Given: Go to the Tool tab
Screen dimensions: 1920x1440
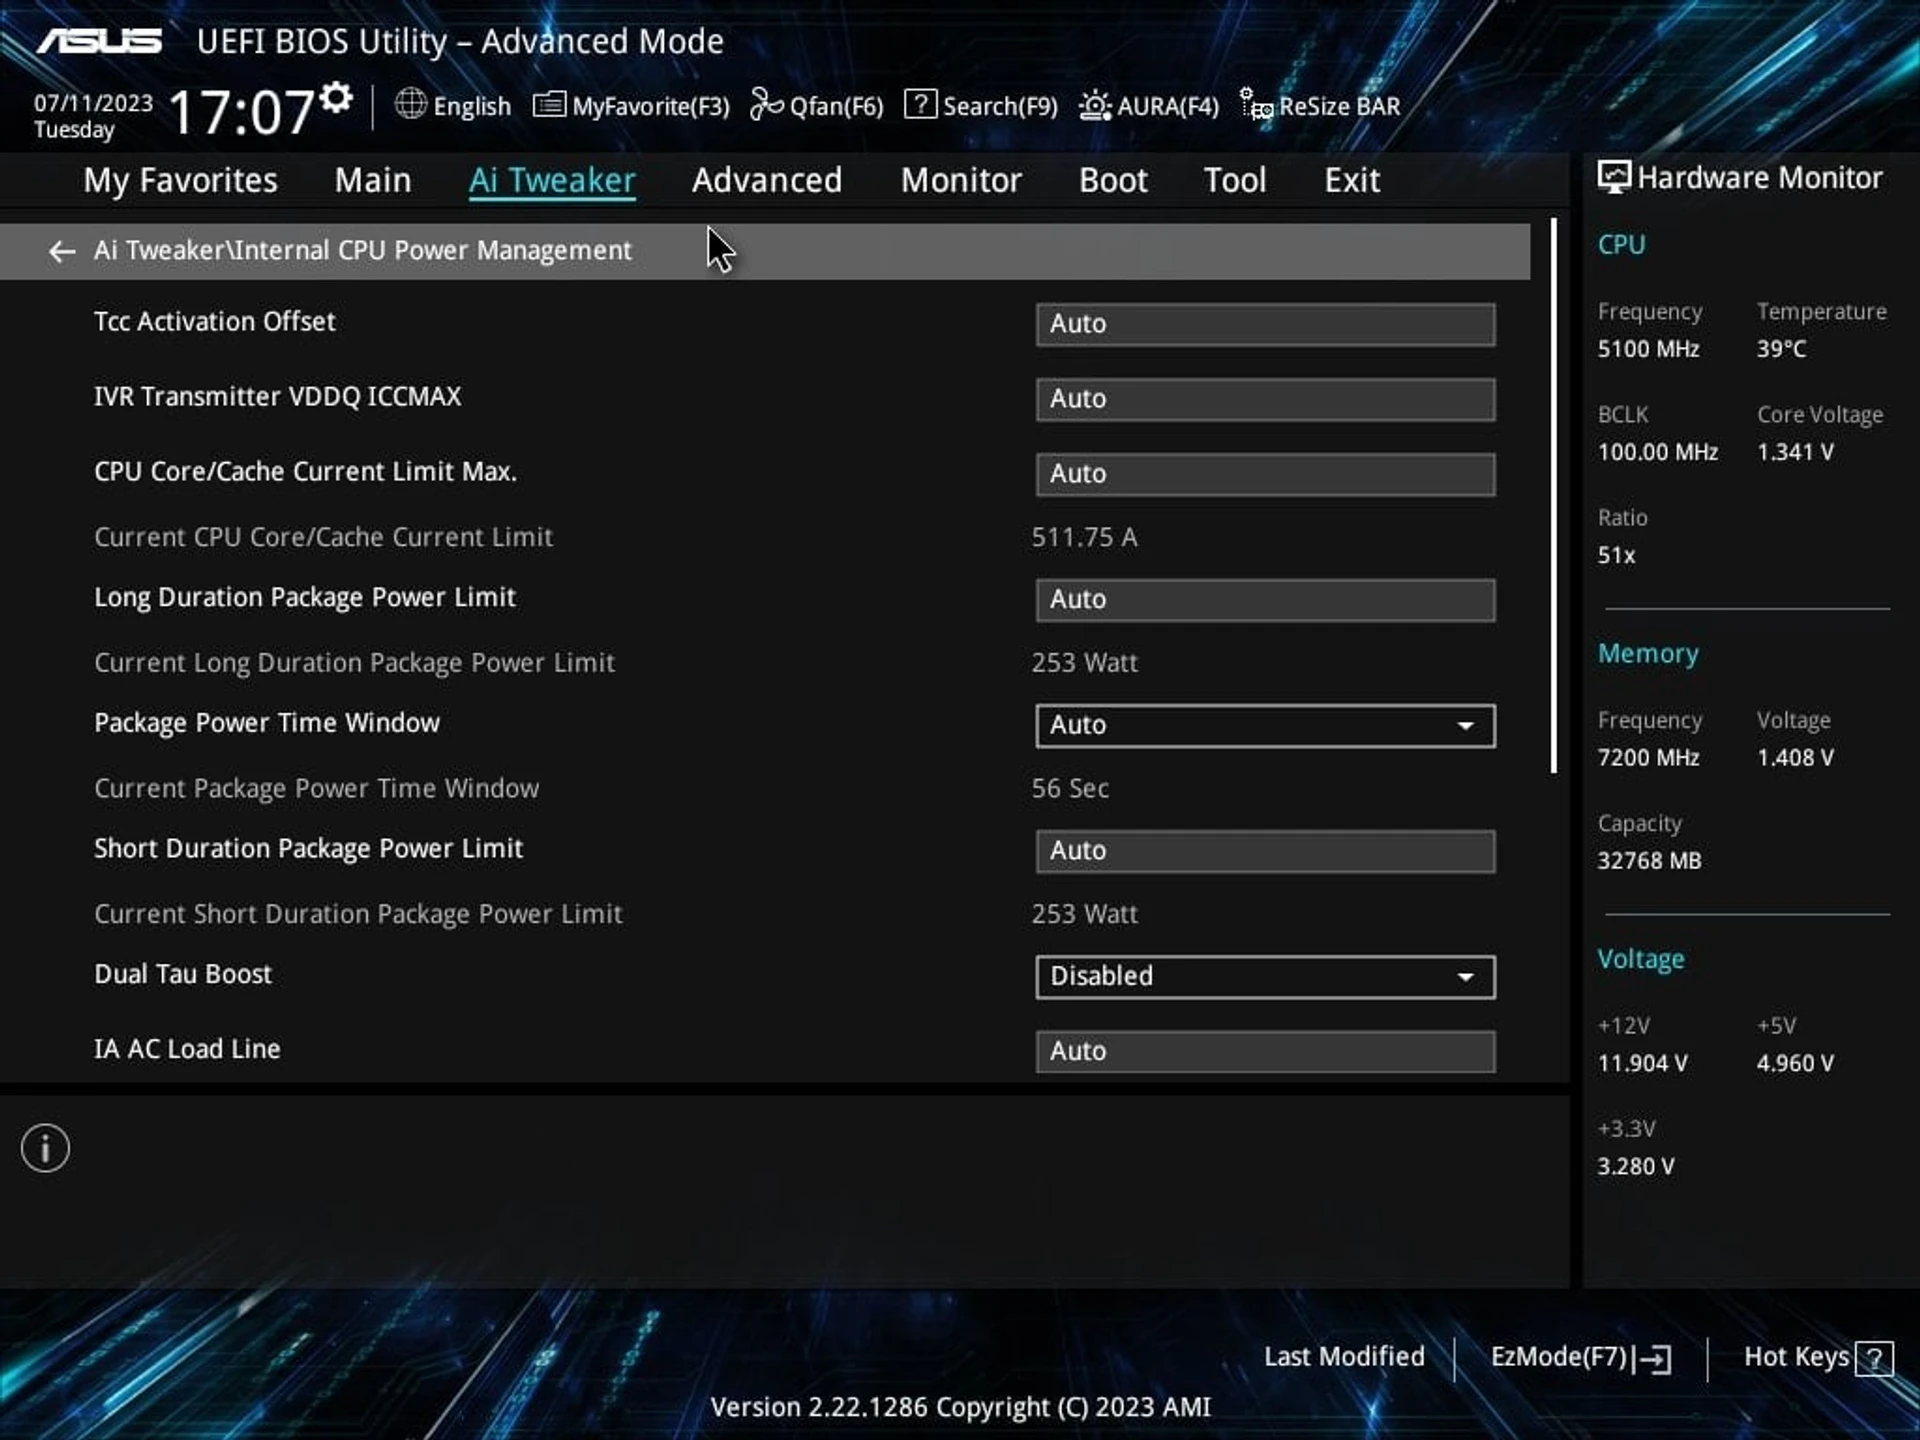Looking at the screenshot, I should 1235,181.
